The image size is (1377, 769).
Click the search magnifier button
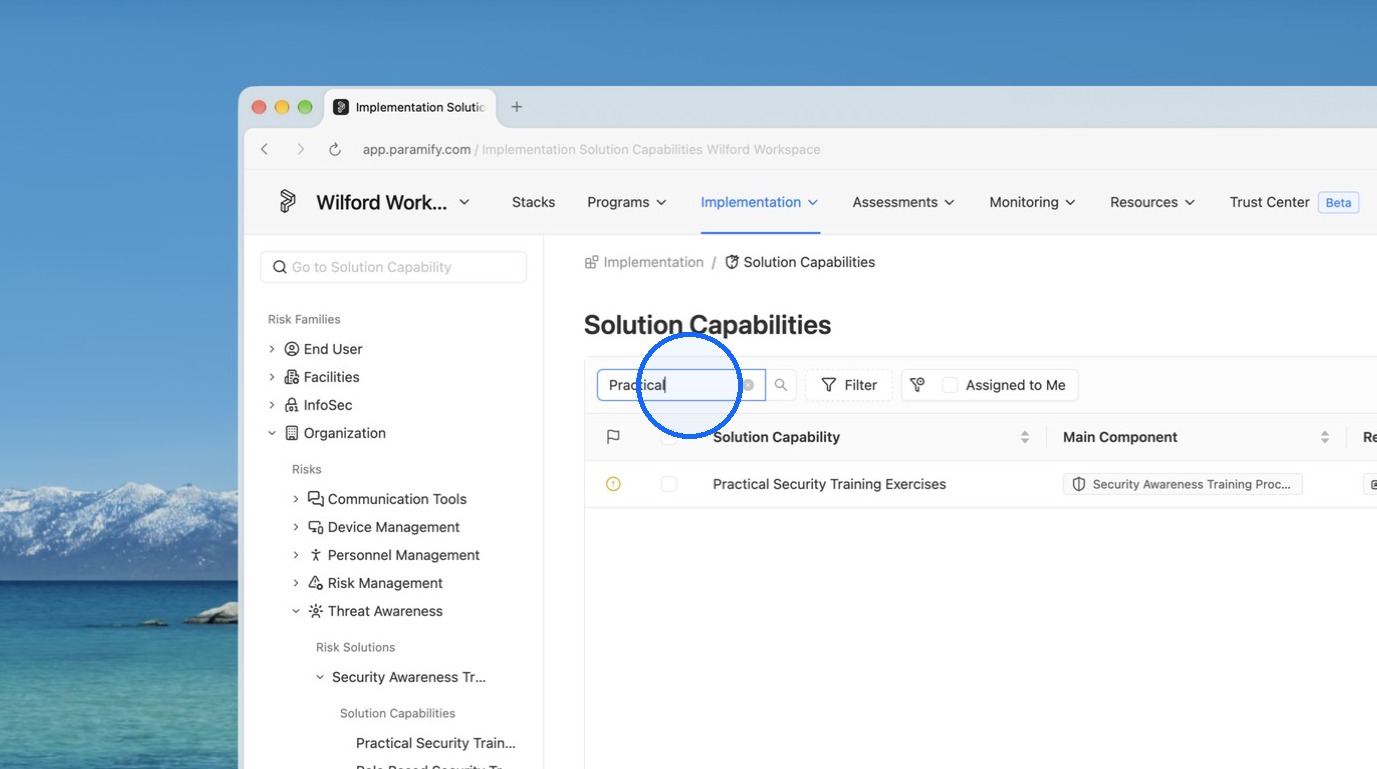pyautogui.click(x=781, y=385)
